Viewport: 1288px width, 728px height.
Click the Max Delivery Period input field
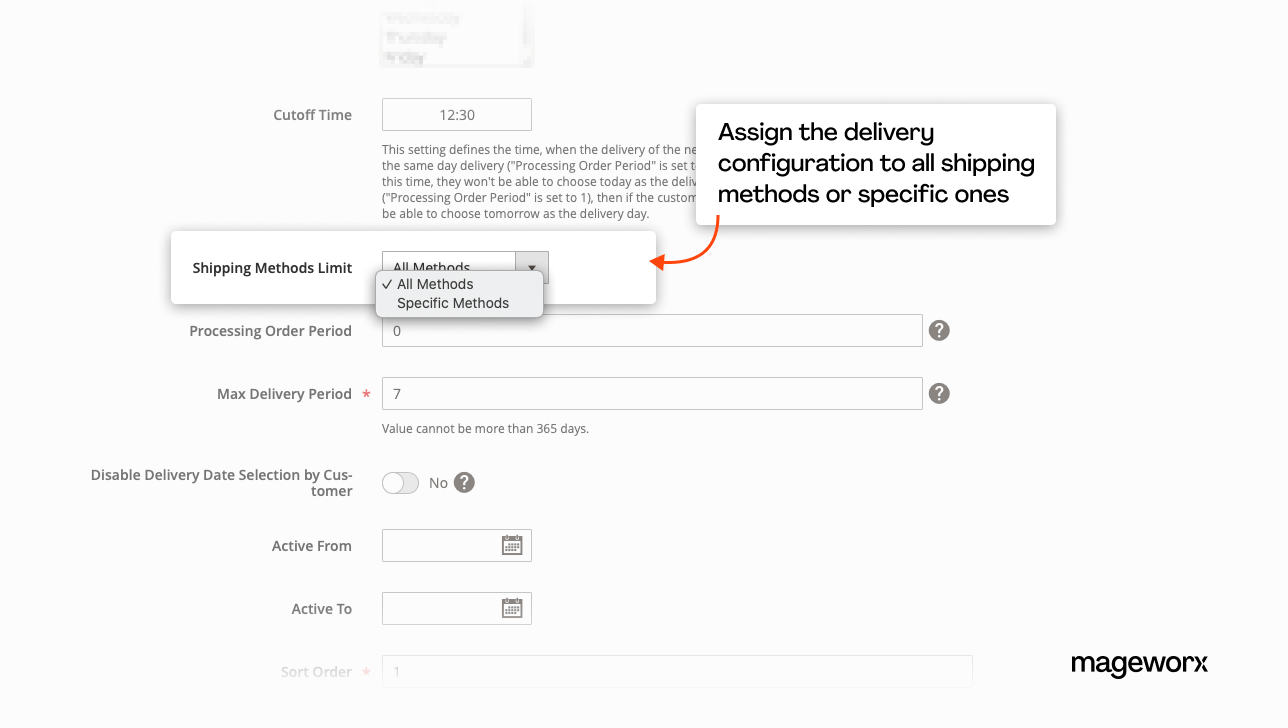652,394
